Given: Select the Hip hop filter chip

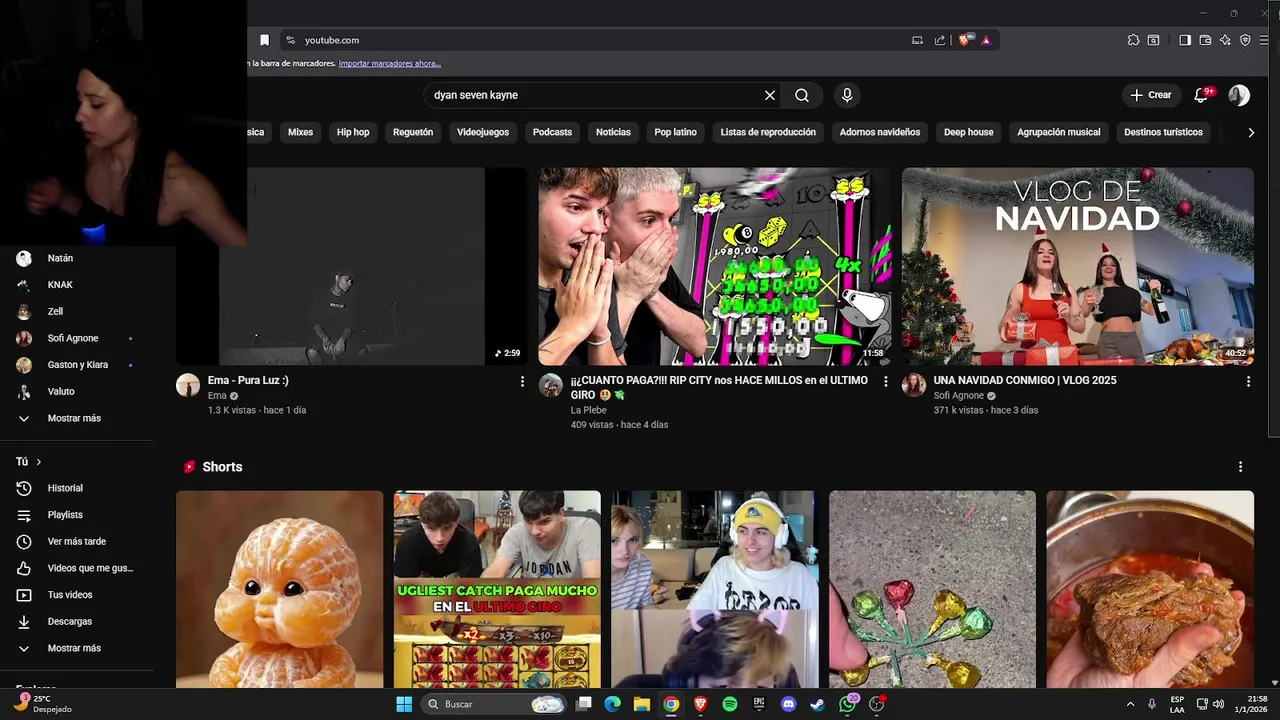Looking at the screenshot, I should (353, 132).
